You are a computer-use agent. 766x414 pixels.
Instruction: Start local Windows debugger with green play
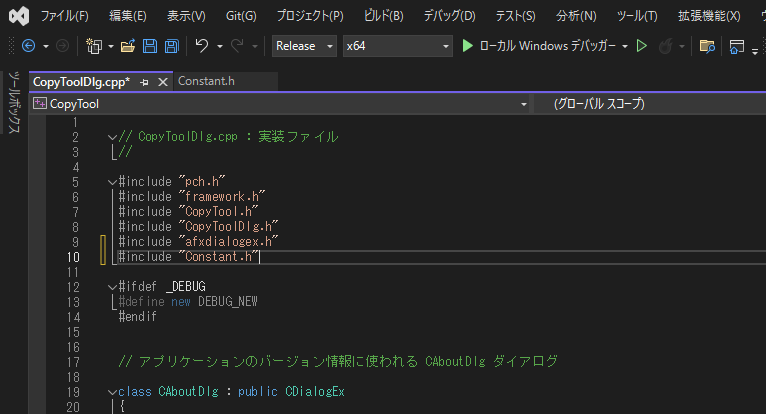[x=469, y=46]
